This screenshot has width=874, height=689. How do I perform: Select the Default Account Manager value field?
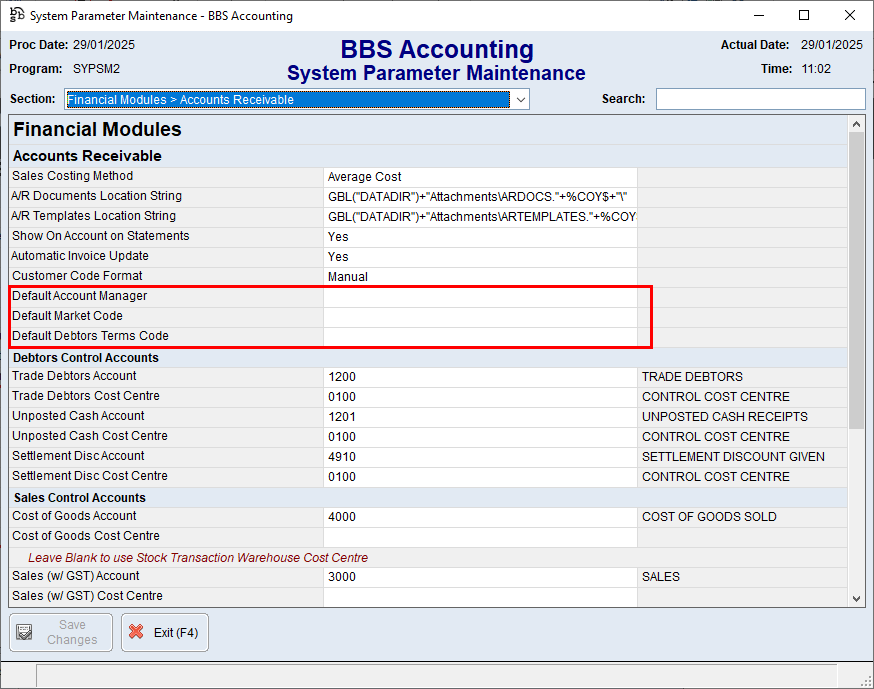pos(480,297)
